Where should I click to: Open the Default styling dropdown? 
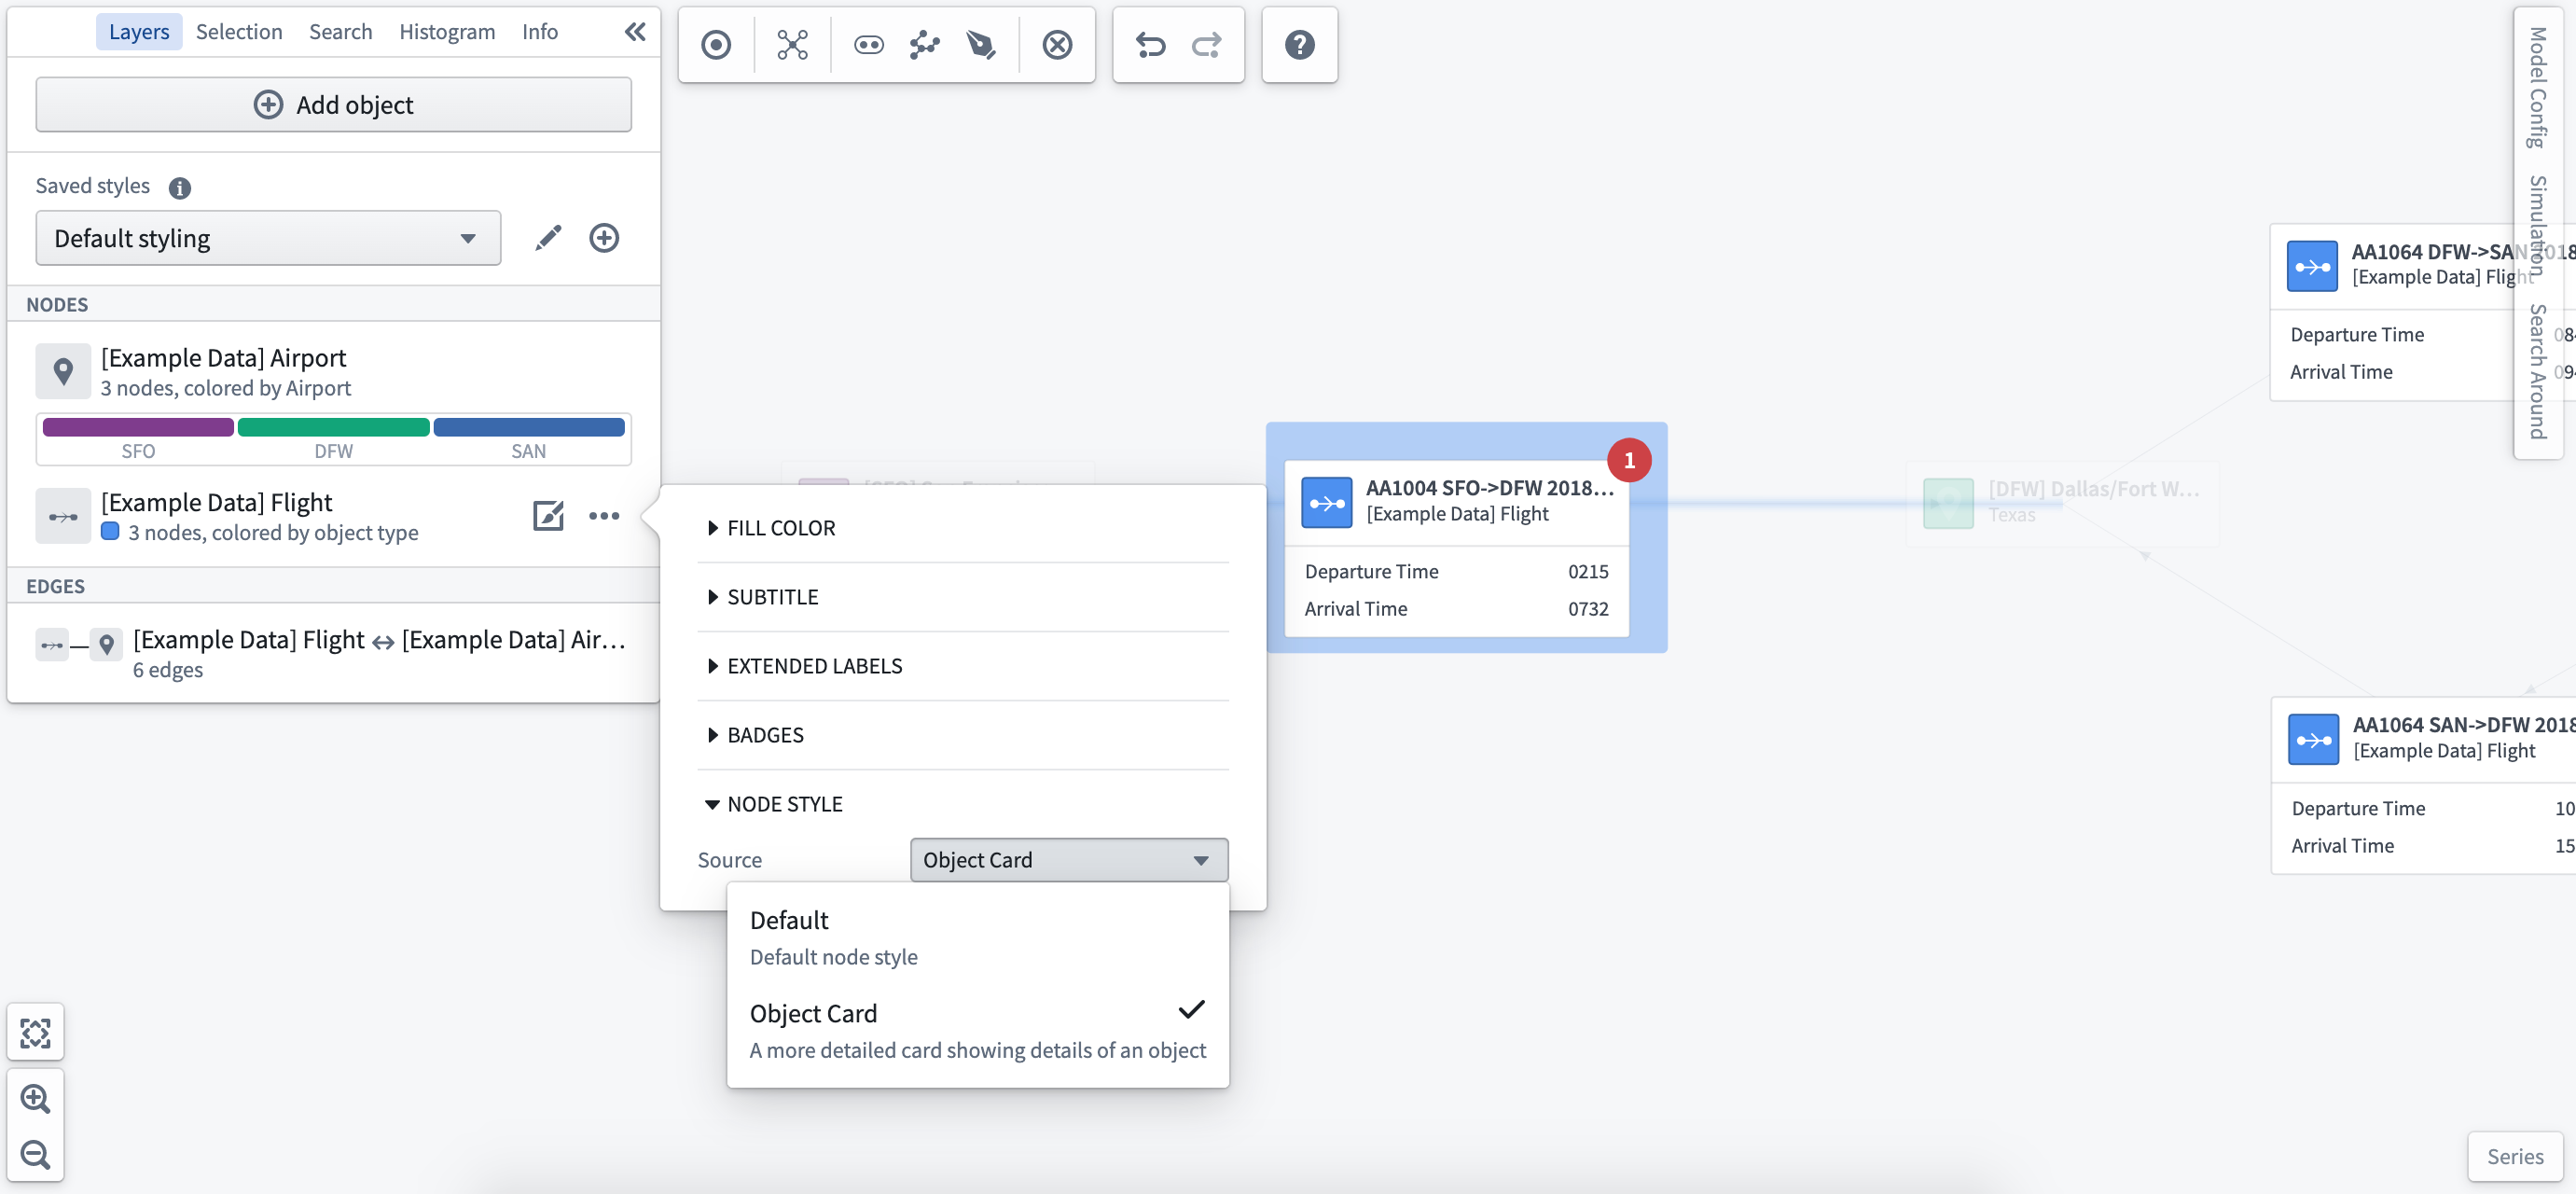tap(268, 238)
